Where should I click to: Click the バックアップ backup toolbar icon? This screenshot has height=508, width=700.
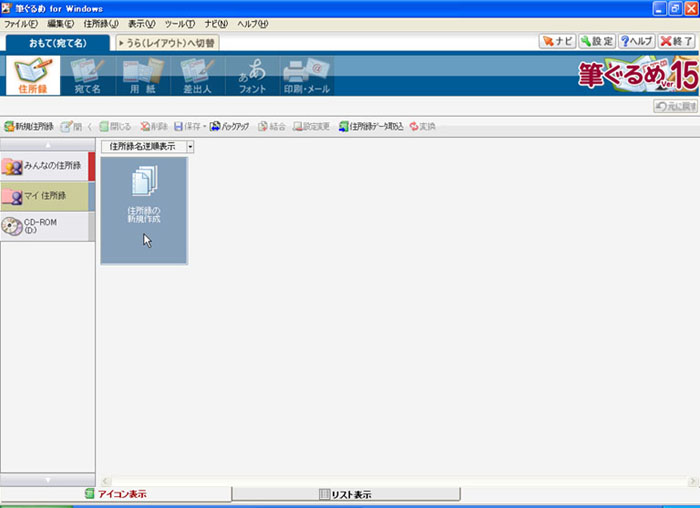(229, 127)
